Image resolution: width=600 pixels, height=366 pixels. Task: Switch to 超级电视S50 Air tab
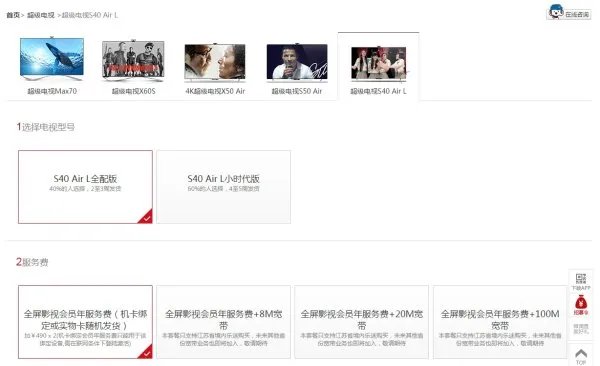coord(297,91)
